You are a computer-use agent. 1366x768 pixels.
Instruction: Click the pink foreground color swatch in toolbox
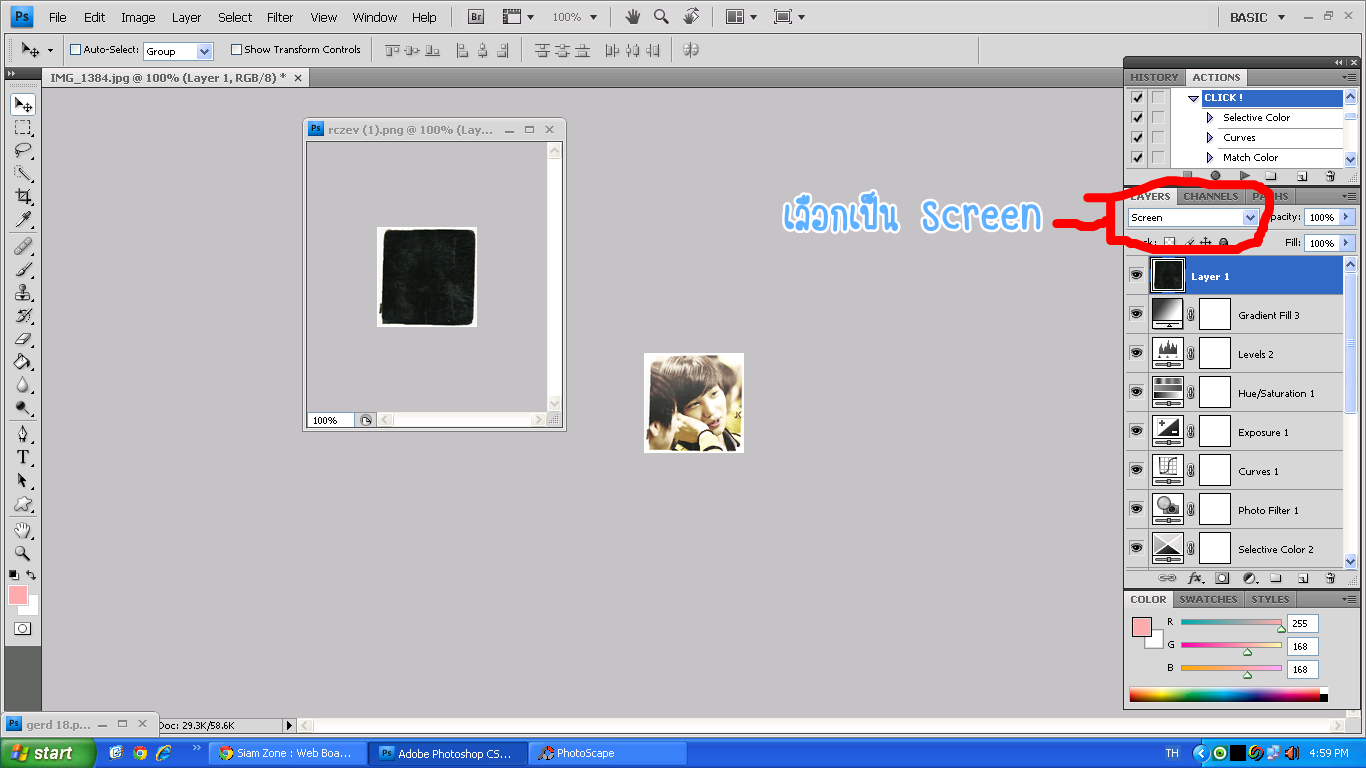coord(18,595)
